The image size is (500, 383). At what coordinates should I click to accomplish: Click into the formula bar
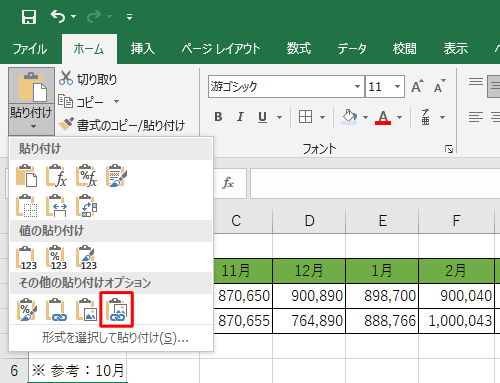(x=375, y=183)
